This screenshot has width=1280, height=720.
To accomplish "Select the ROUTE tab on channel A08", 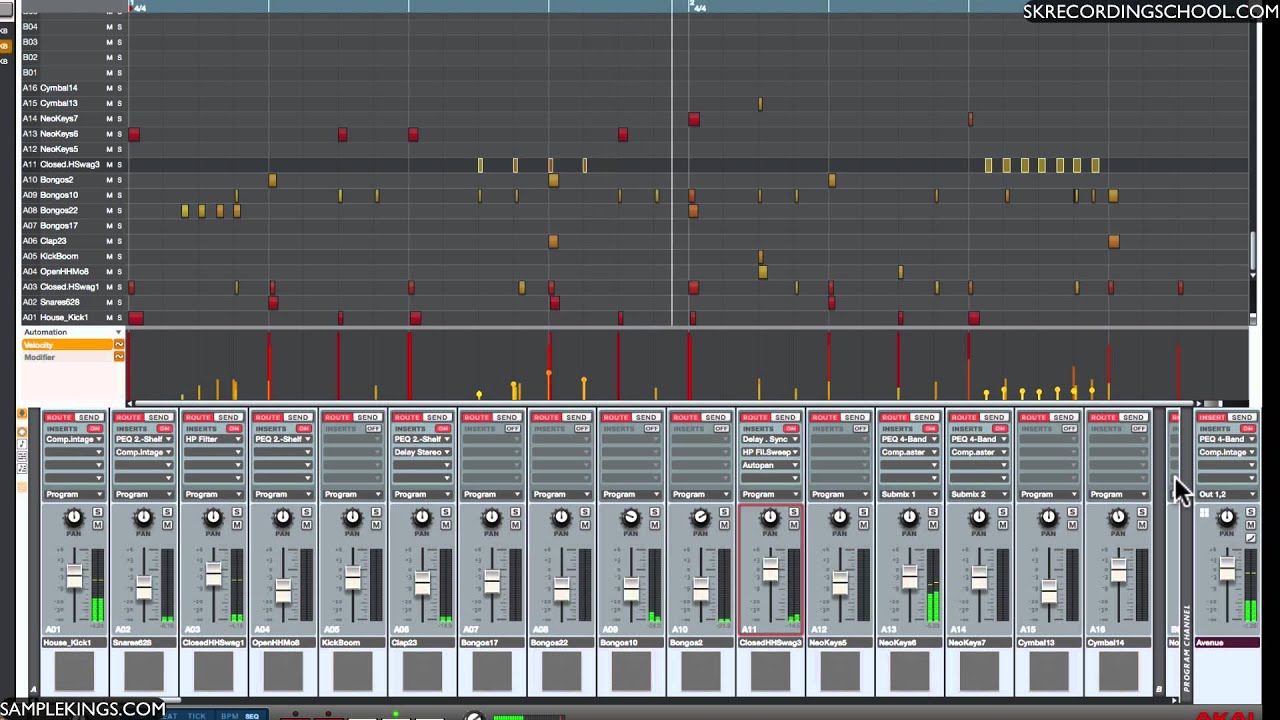I will pos(546,417).
